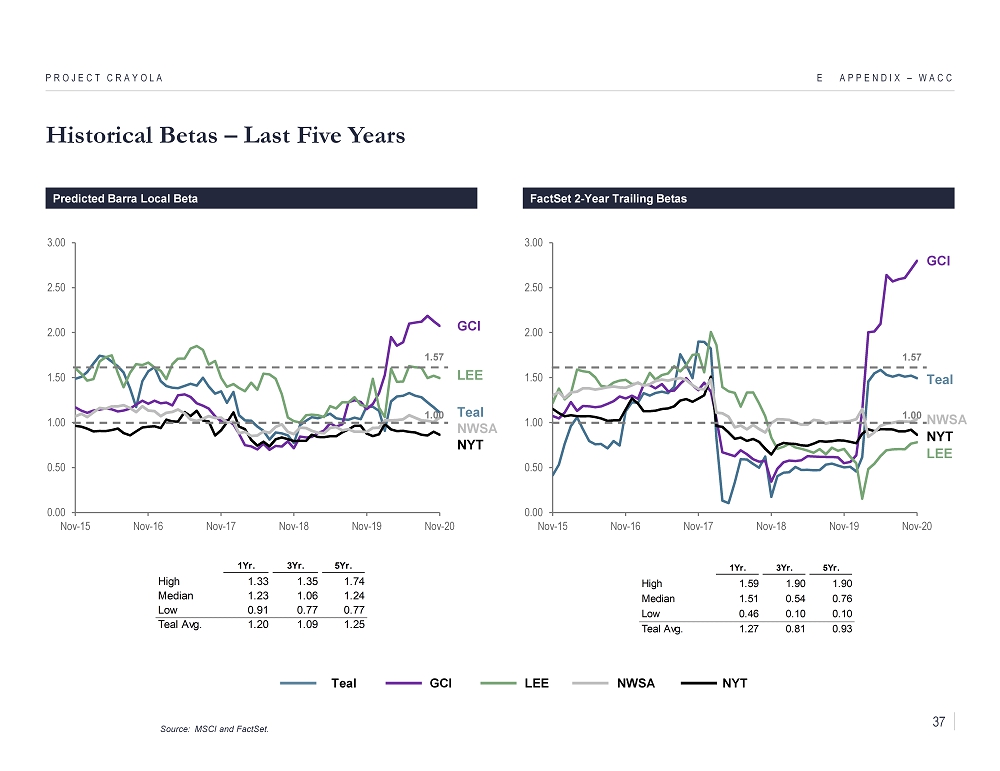The width and height of the screenshot is (1000, 771).
Task: Select the purple GCI swatch in bottom legend
Action: [400, 683]
